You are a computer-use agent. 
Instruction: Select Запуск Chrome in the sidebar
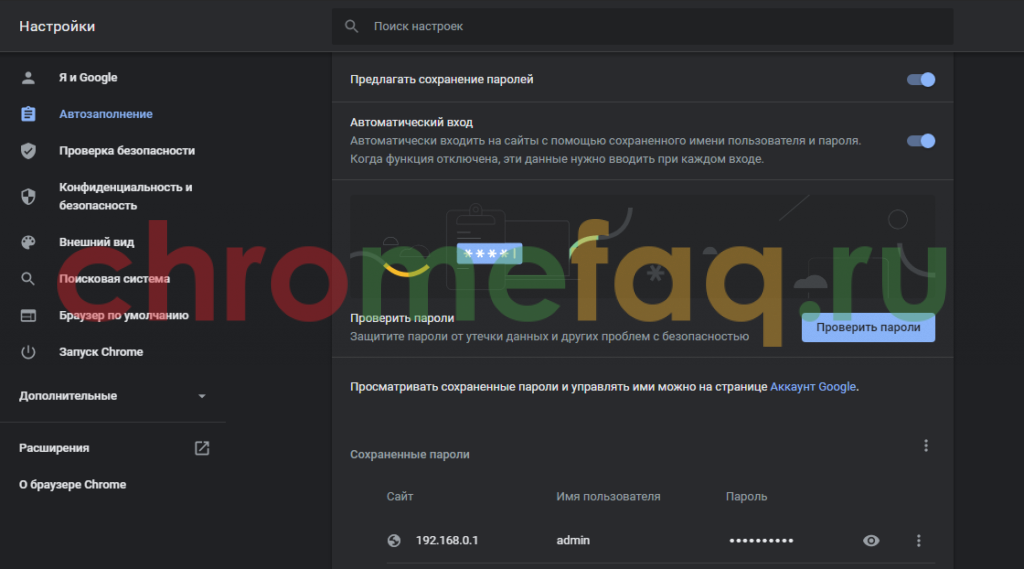click(101, 352)
